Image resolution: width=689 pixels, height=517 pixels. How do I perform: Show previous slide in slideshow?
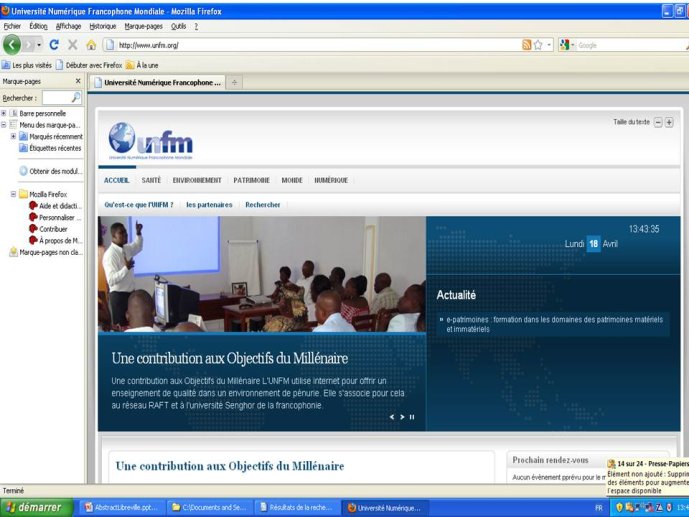pos(392,417)
